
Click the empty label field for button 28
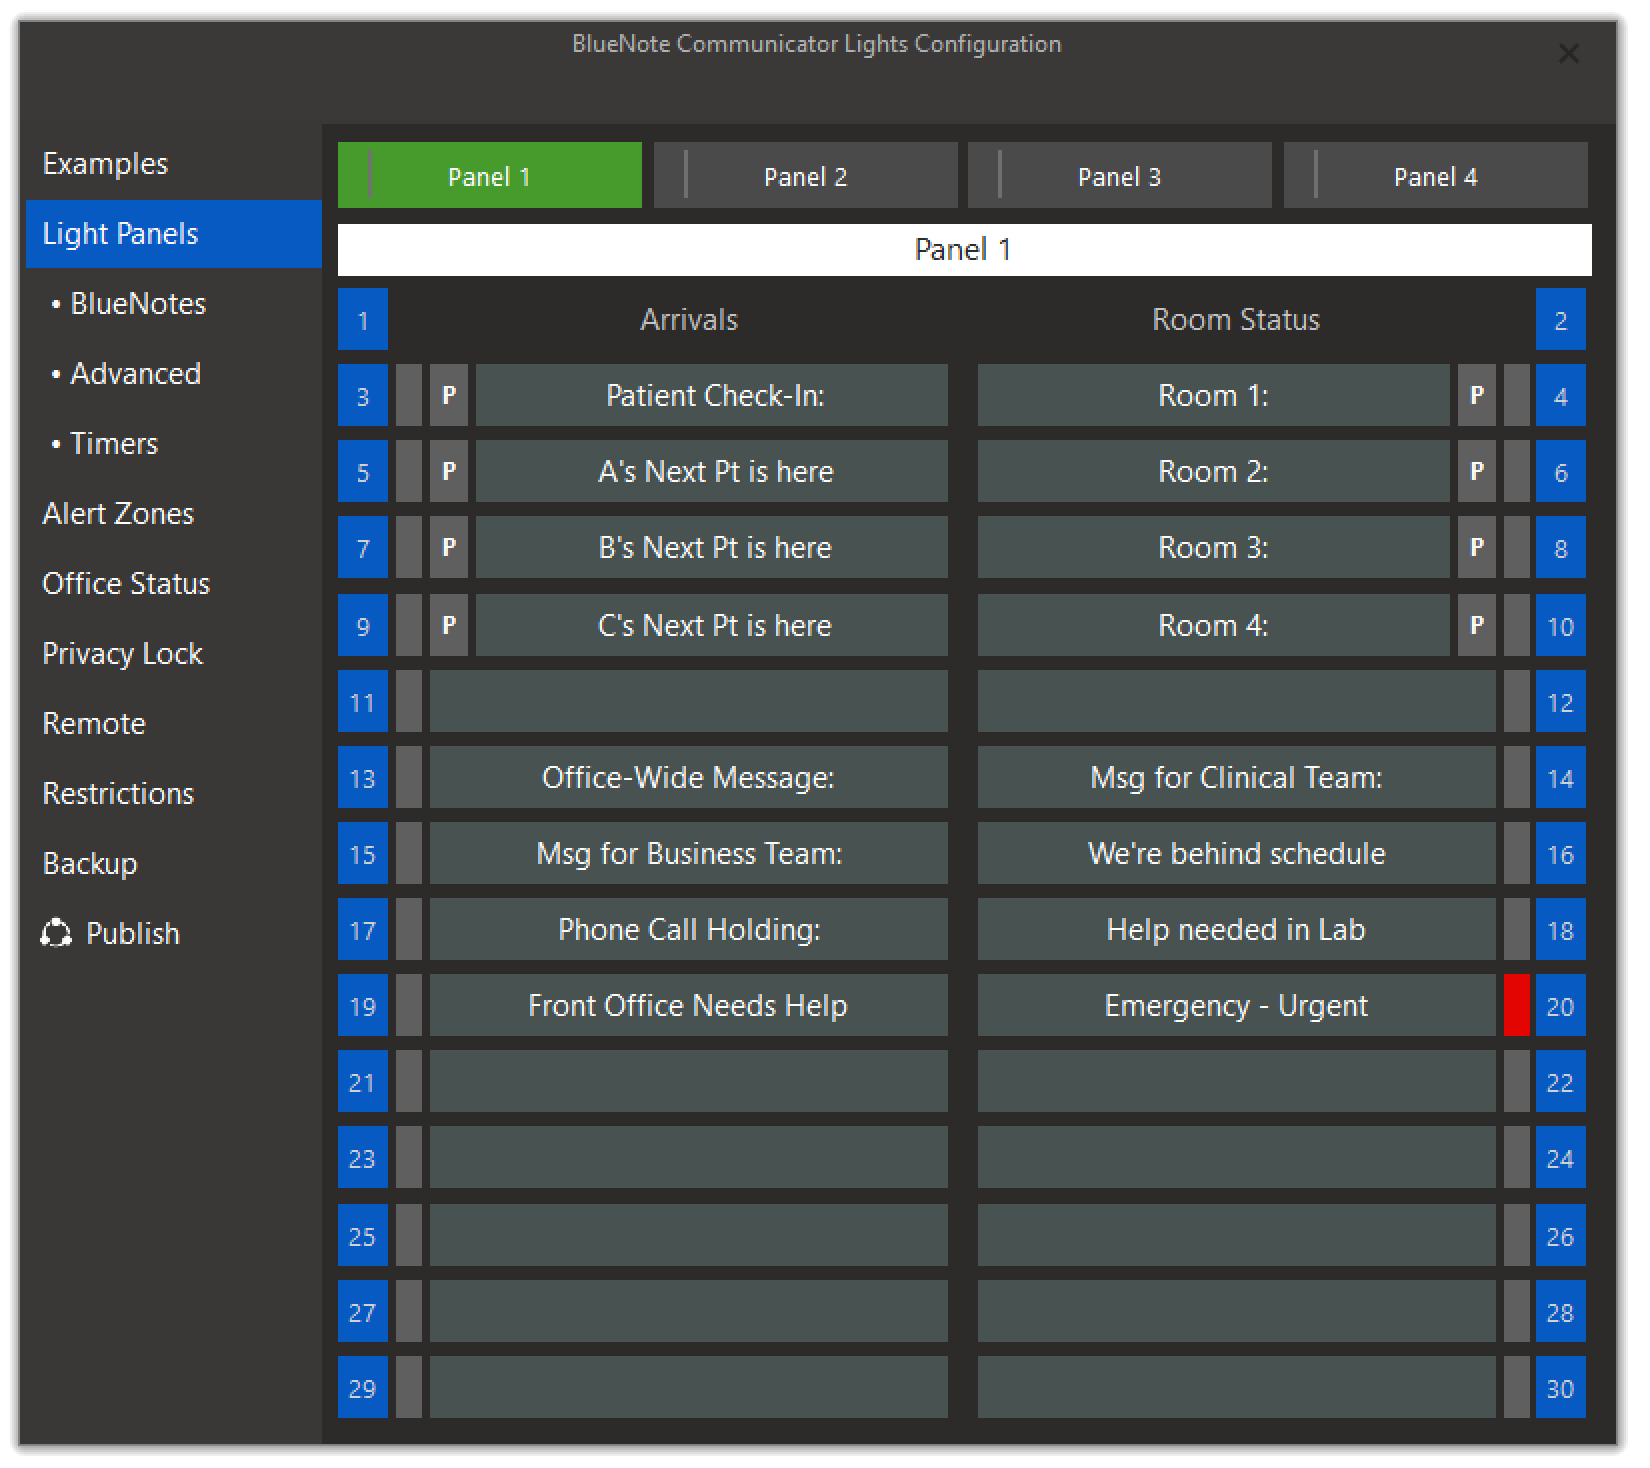[x=1237, y=1311]
